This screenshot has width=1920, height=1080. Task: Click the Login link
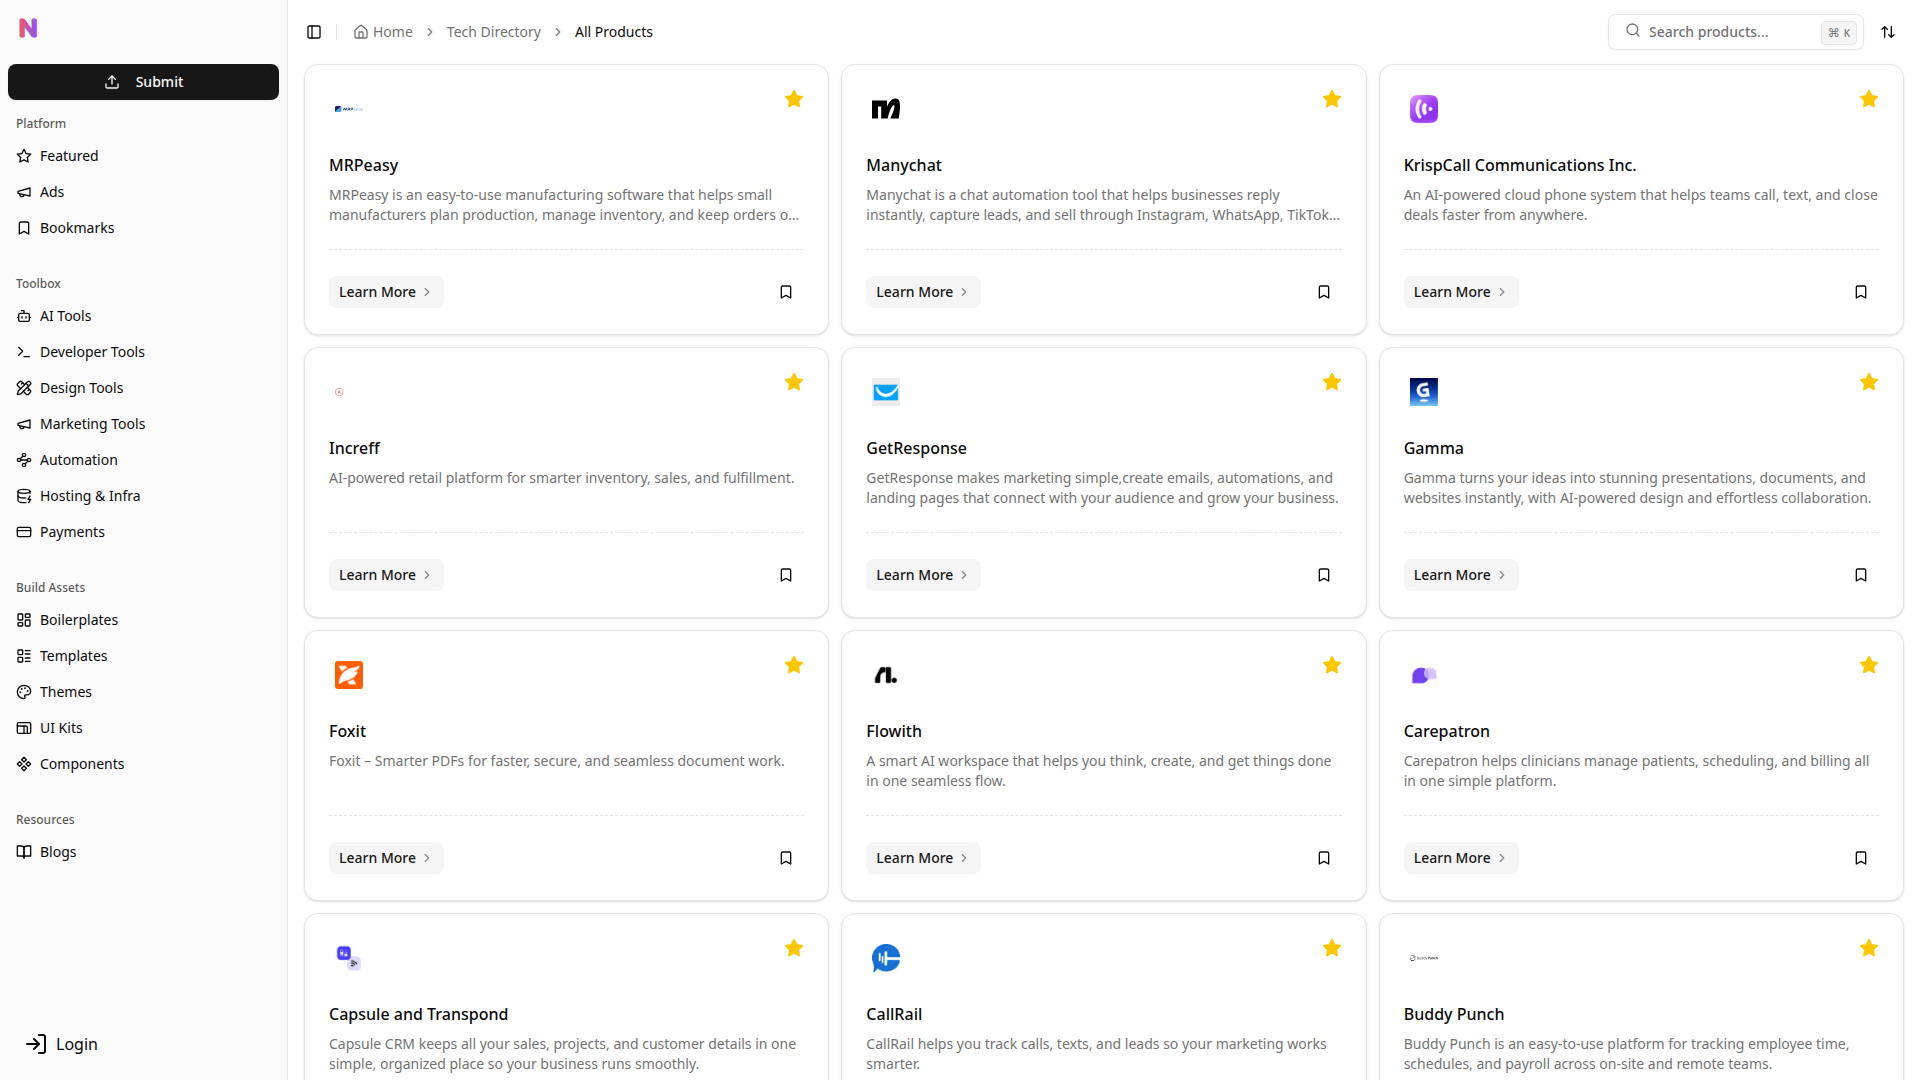point(76,1043)
